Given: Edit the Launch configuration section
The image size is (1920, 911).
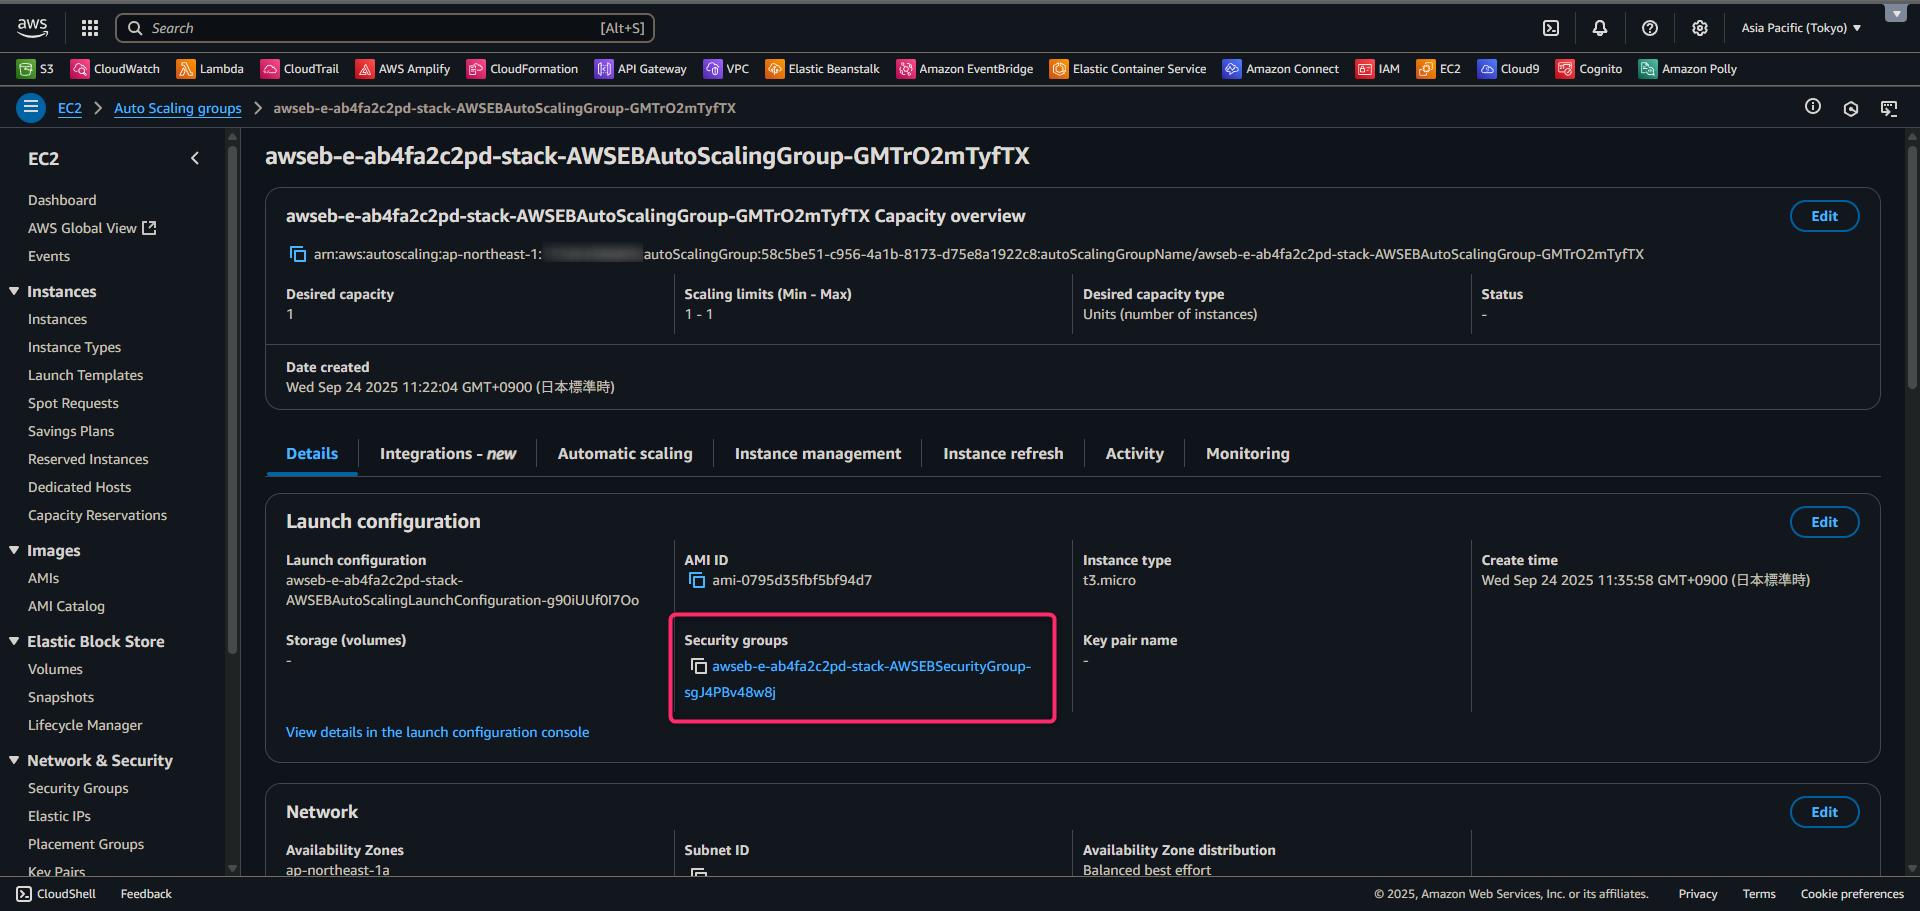Looking at the screenshot, I should (x=1824, y=522).
